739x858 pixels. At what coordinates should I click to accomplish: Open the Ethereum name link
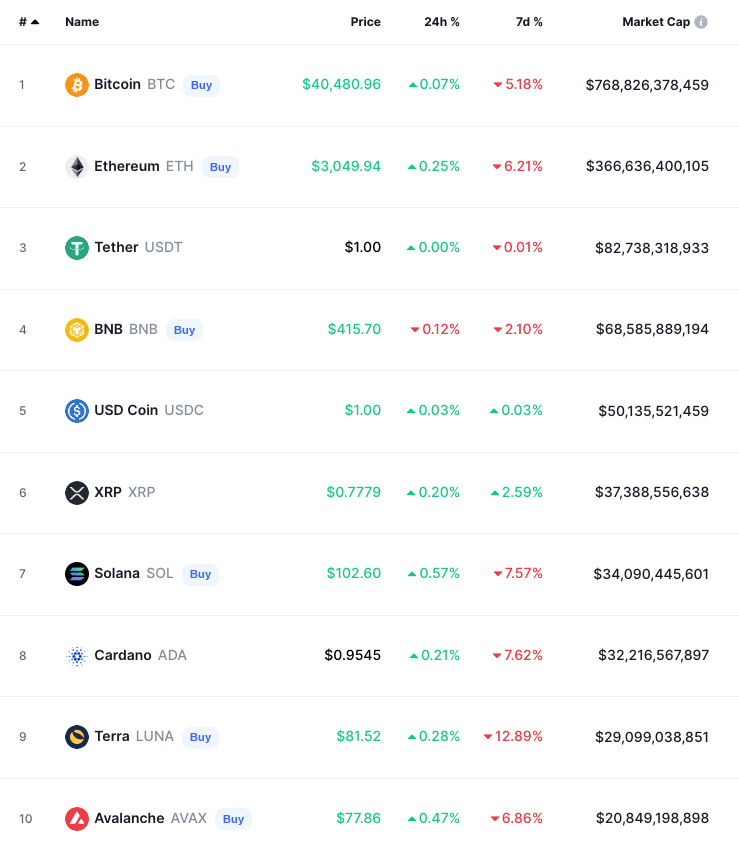pos(126,167)
